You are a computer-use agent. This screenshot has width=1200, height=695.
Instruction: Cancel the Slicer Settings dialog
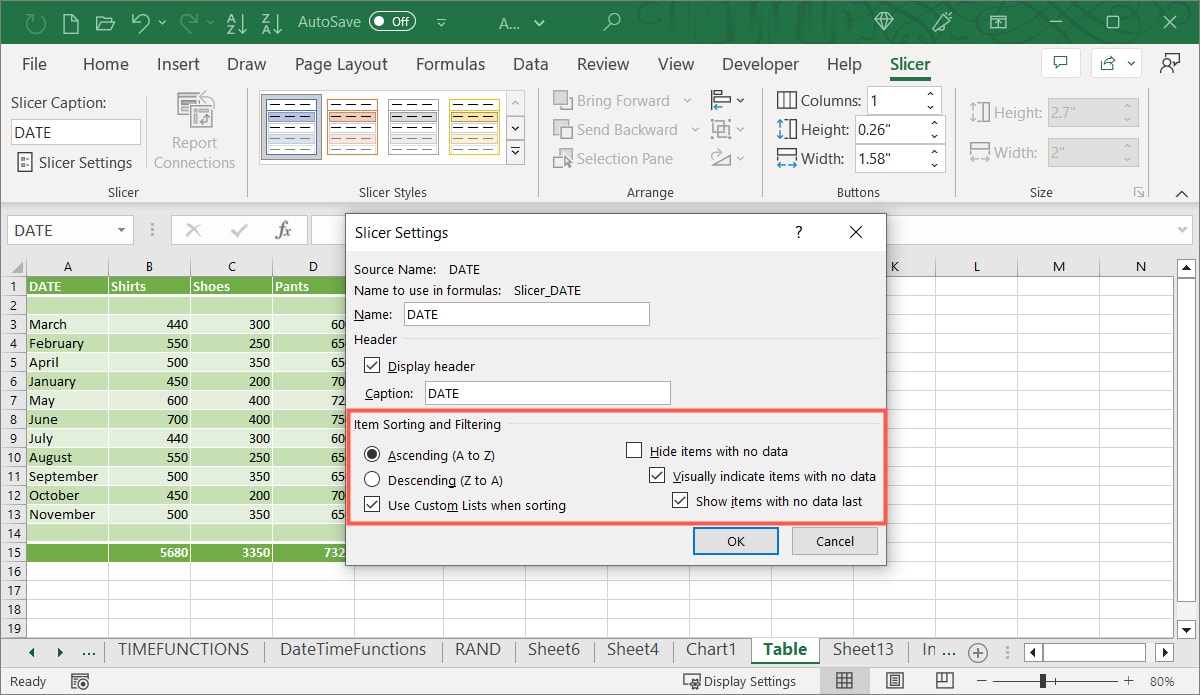(834, 540)
